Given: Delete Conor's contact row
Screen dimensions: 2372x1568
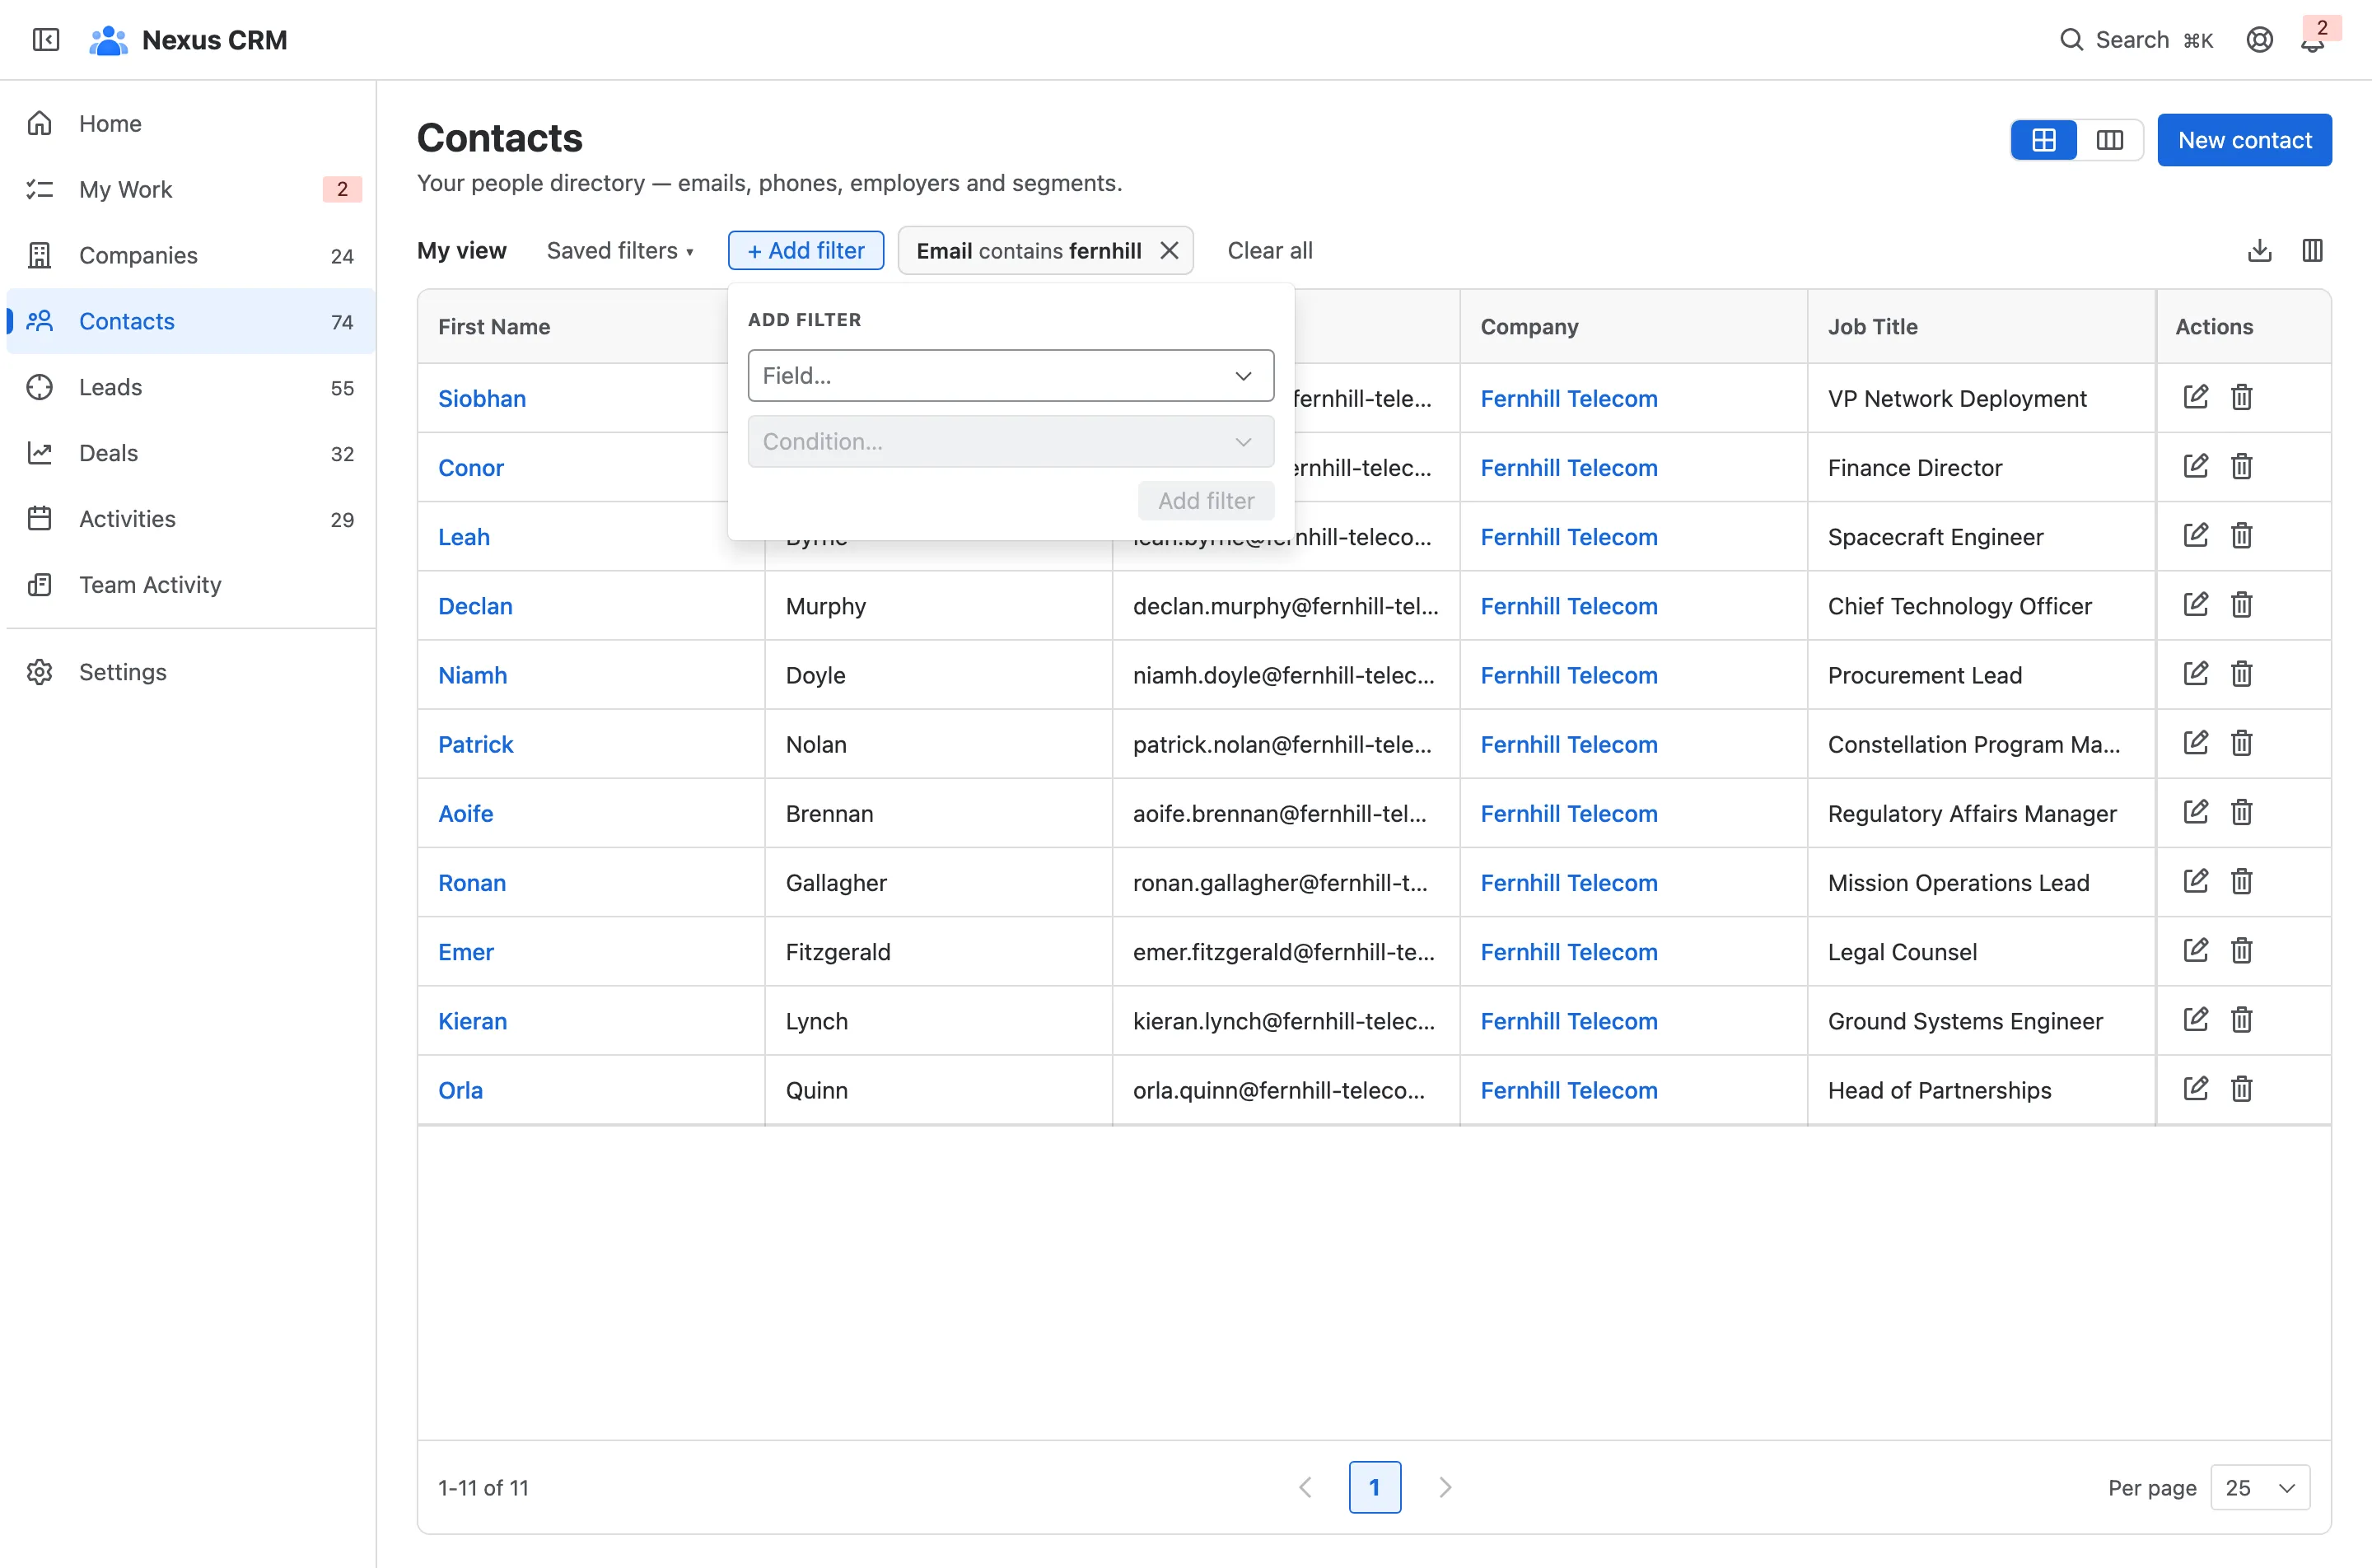Looking at the screenshot, I should click(x=2241, y=466).
